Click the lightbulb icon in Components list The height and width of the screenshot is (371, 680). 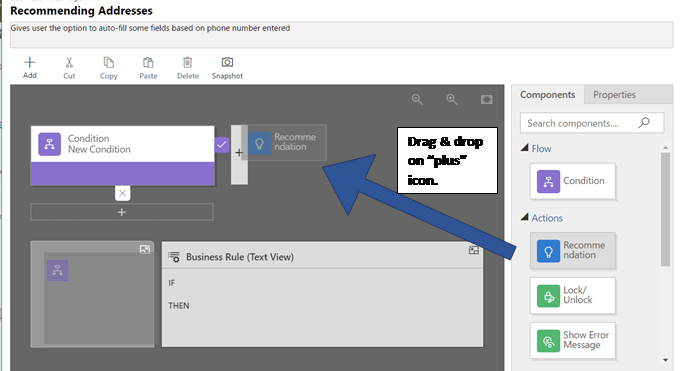(x=548, y=251)
